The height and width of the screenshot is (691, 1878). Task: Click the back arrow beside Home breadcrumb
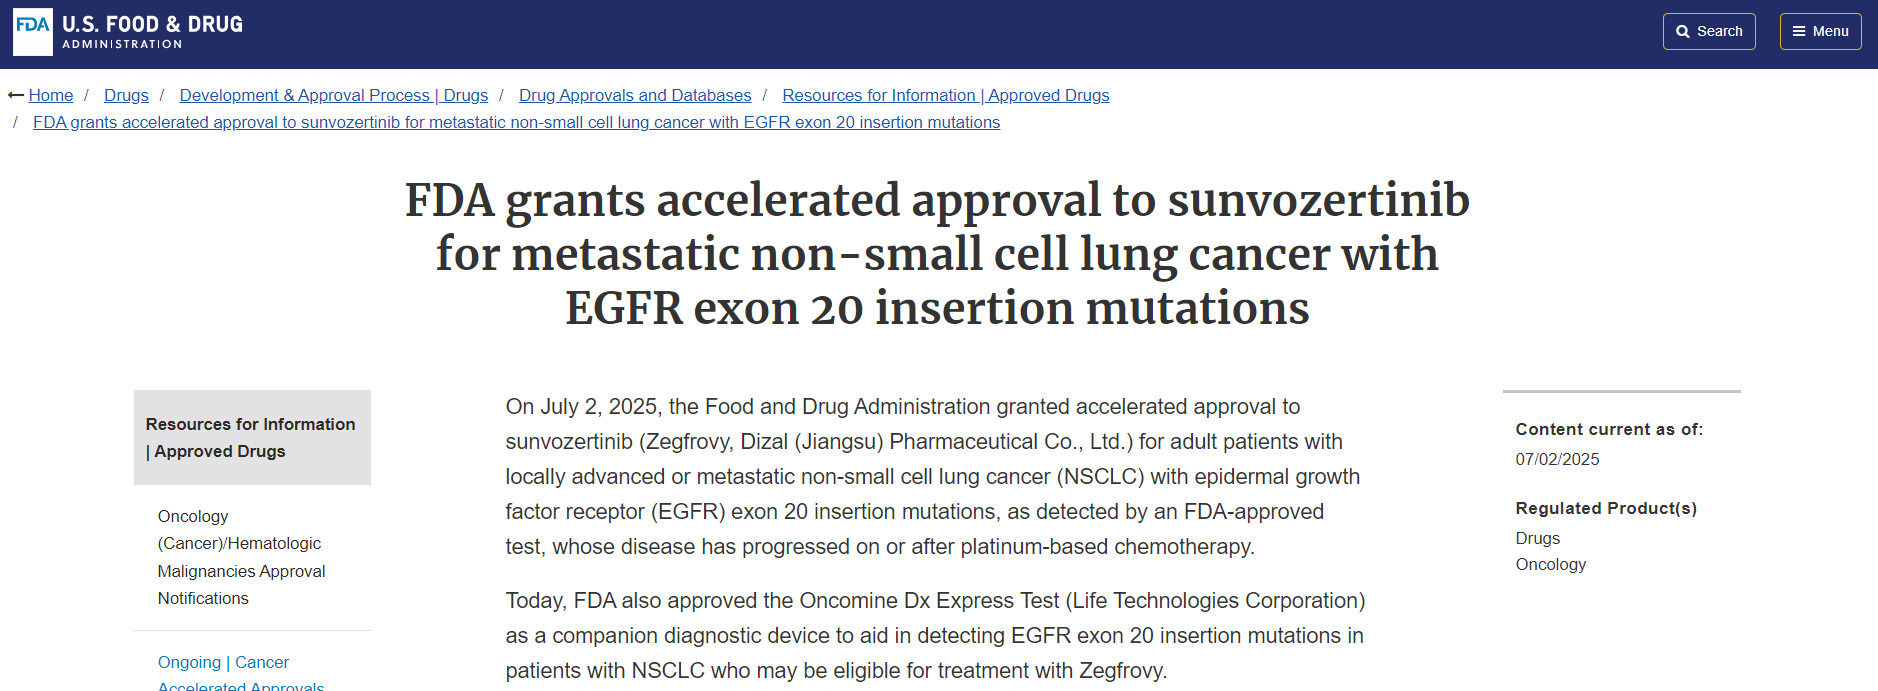coord(15,96)
